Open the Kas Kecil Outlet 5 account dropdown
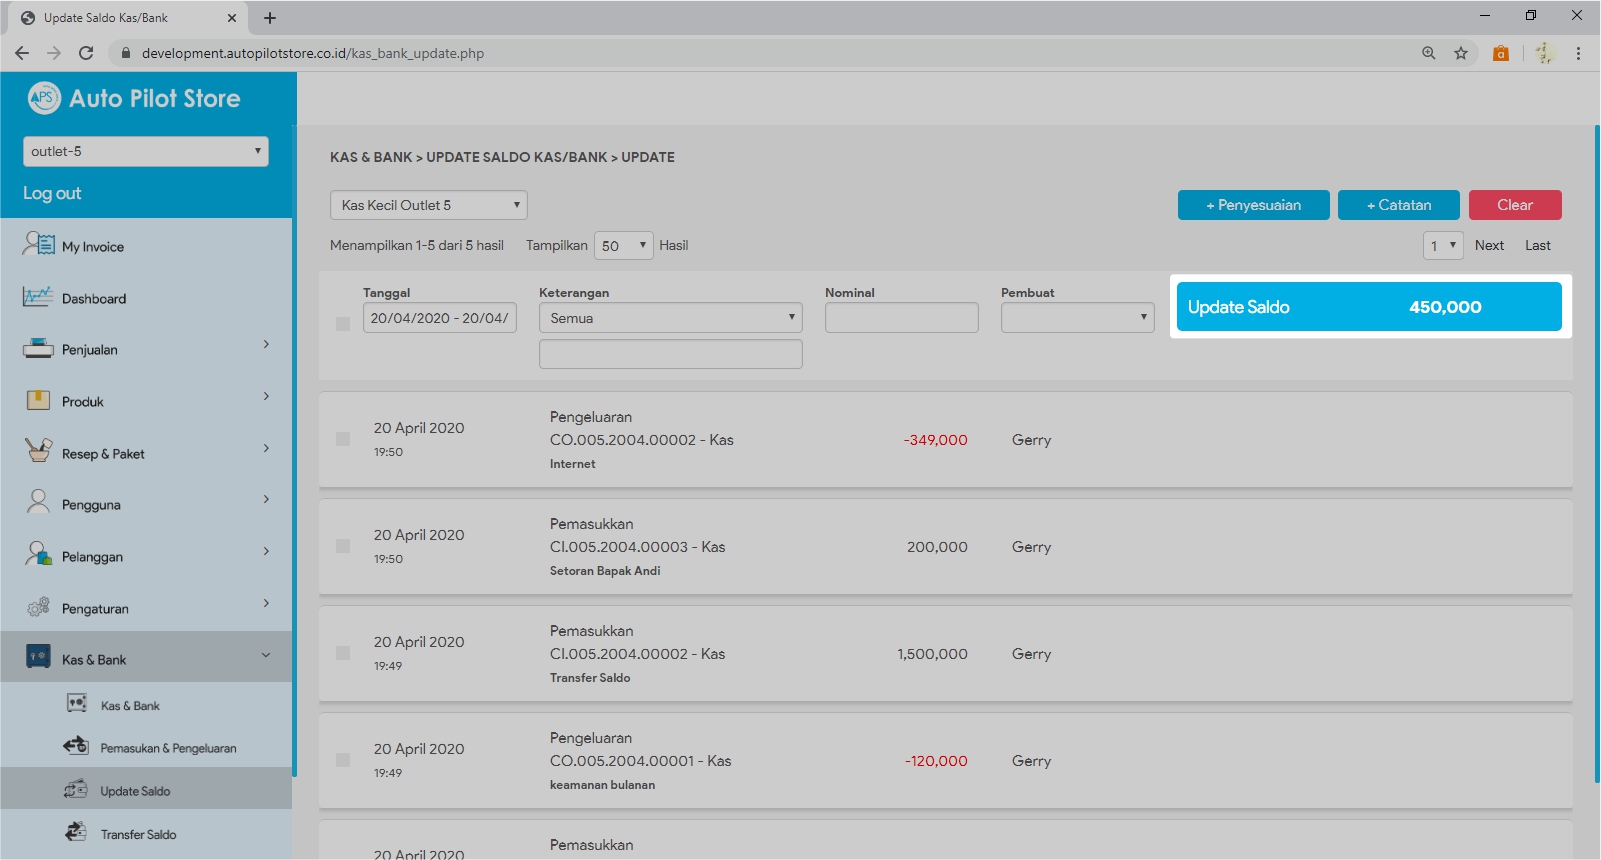Image resolution: width=1601 pixels, height=860 pixels. tap(428, 205)
